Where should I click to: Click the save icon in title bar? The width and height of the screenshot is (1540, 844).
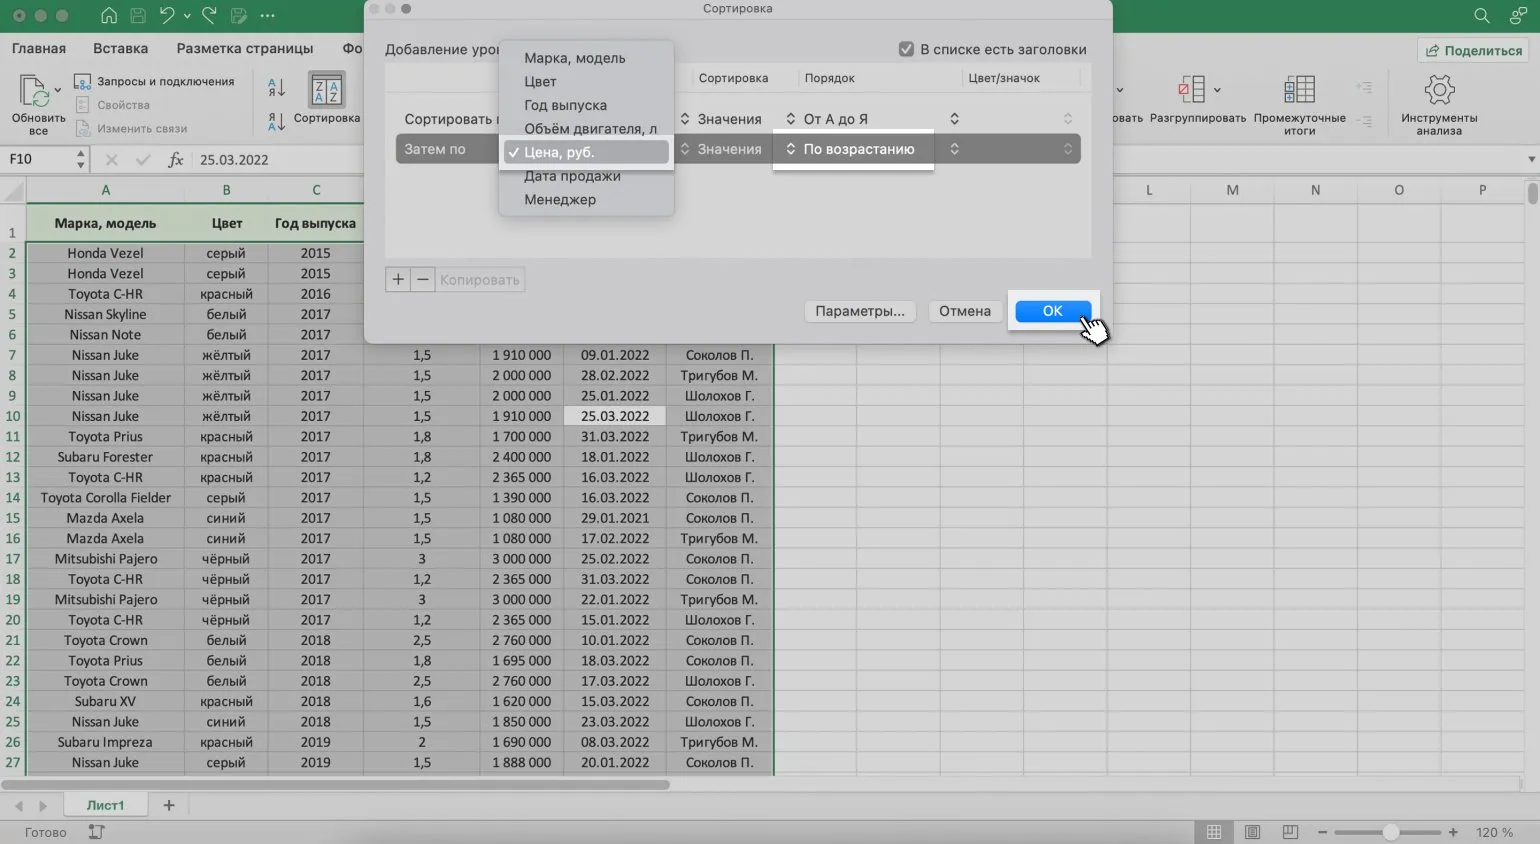[138, 16]
